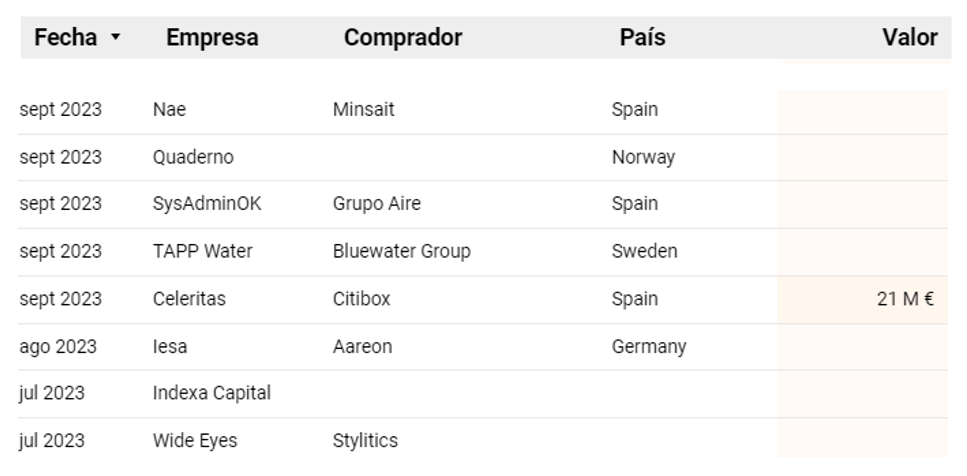Click the Germany country cell
The width and height of the screenshot is (967, 476).
649,347
